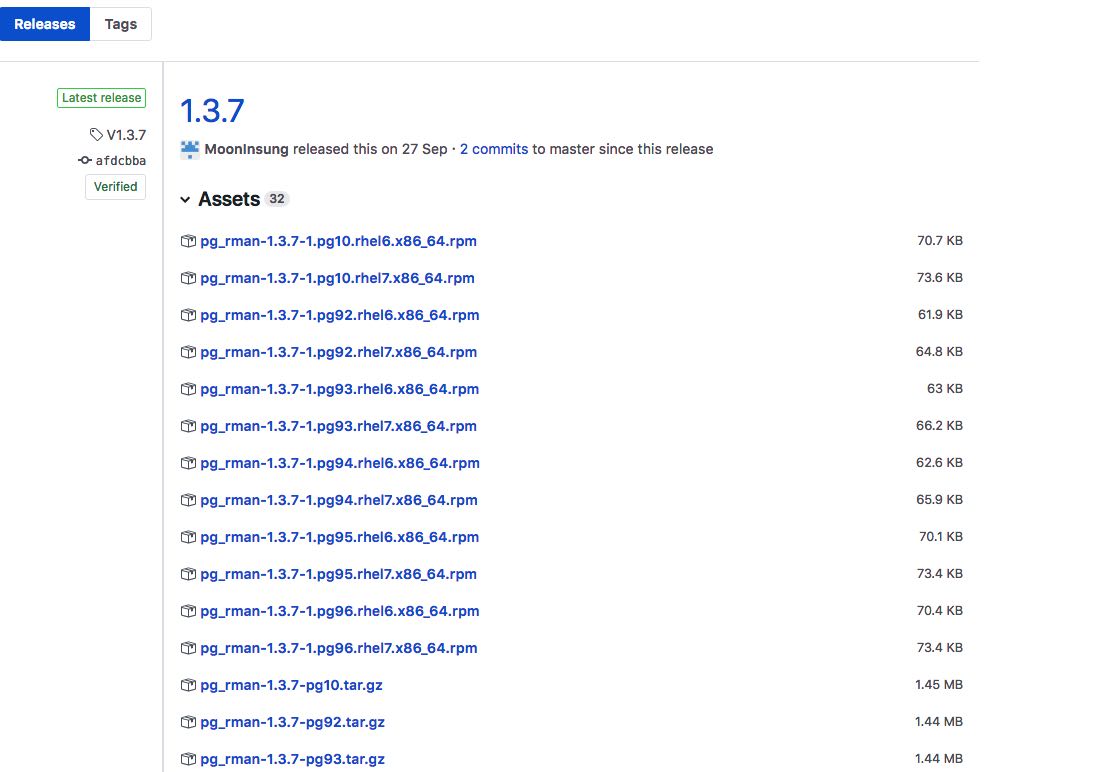This screenshot has width=1094, height=772.
Task: Click package icon for pg93.rhel6 rpm
Action: pos(188,389)
